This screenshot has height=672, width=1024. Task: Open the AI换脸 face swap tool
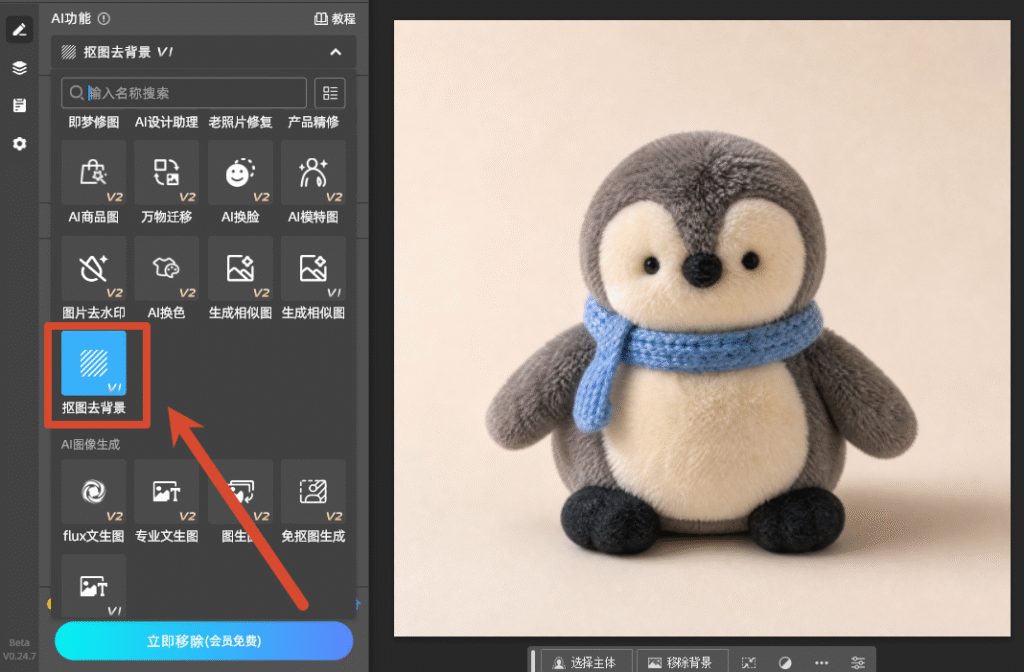point(240,172)
